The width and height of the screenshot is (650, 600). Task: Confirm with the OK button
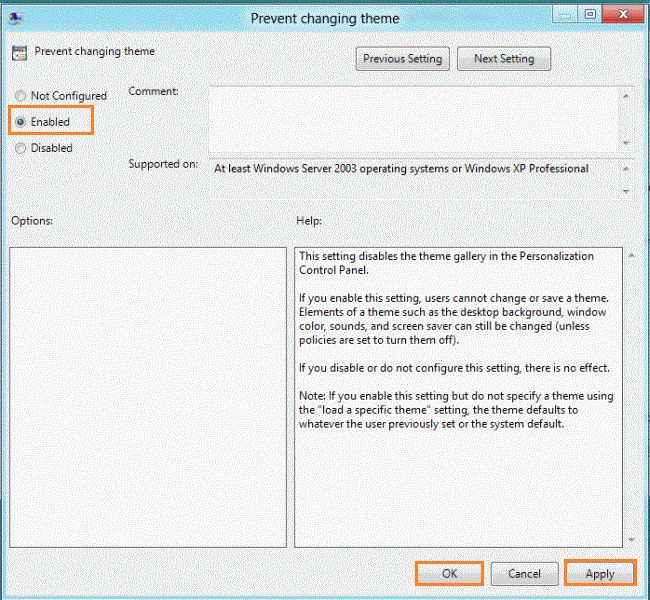coord(449,573)
